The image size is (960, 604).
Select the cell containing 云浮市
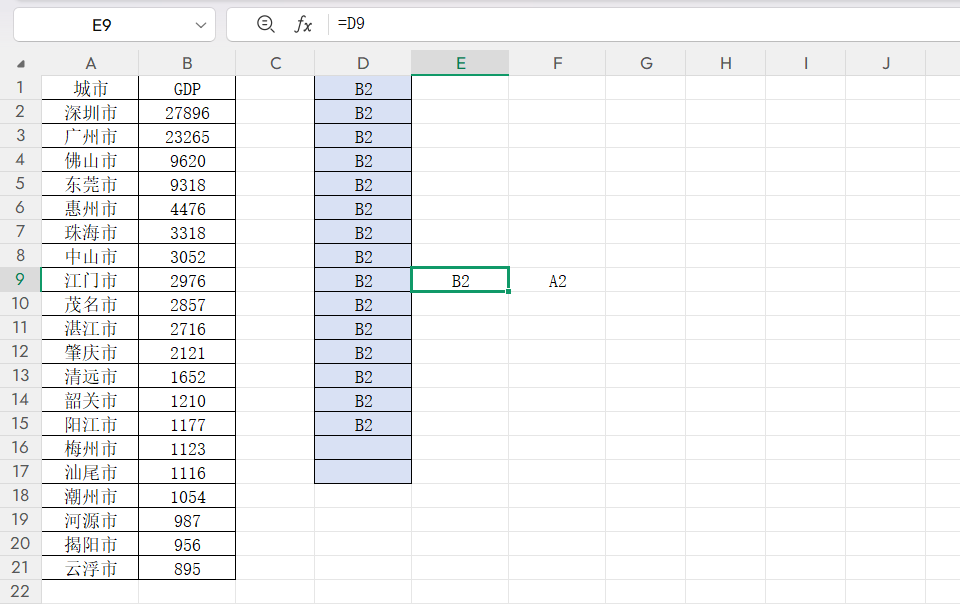pos(90,569)
